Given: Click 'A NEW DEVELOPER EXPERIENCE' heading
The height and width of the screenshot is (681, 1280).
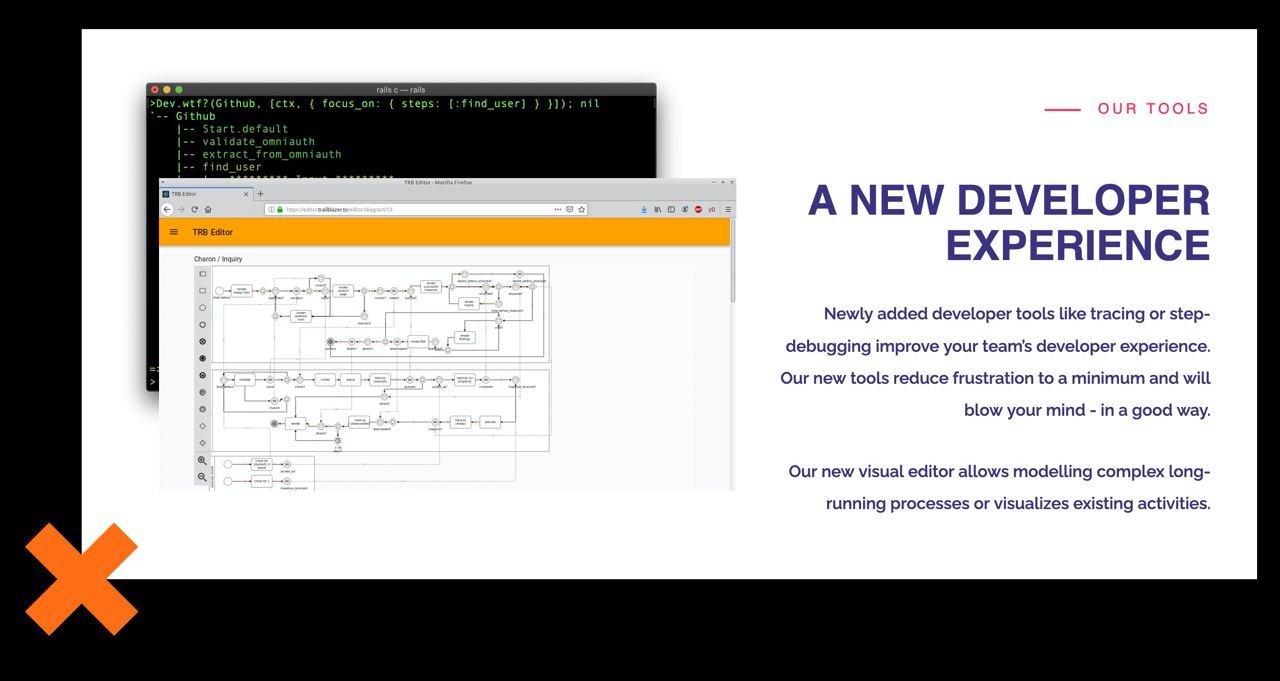Looking at the screenshot, I should [x=1009, y=223].
